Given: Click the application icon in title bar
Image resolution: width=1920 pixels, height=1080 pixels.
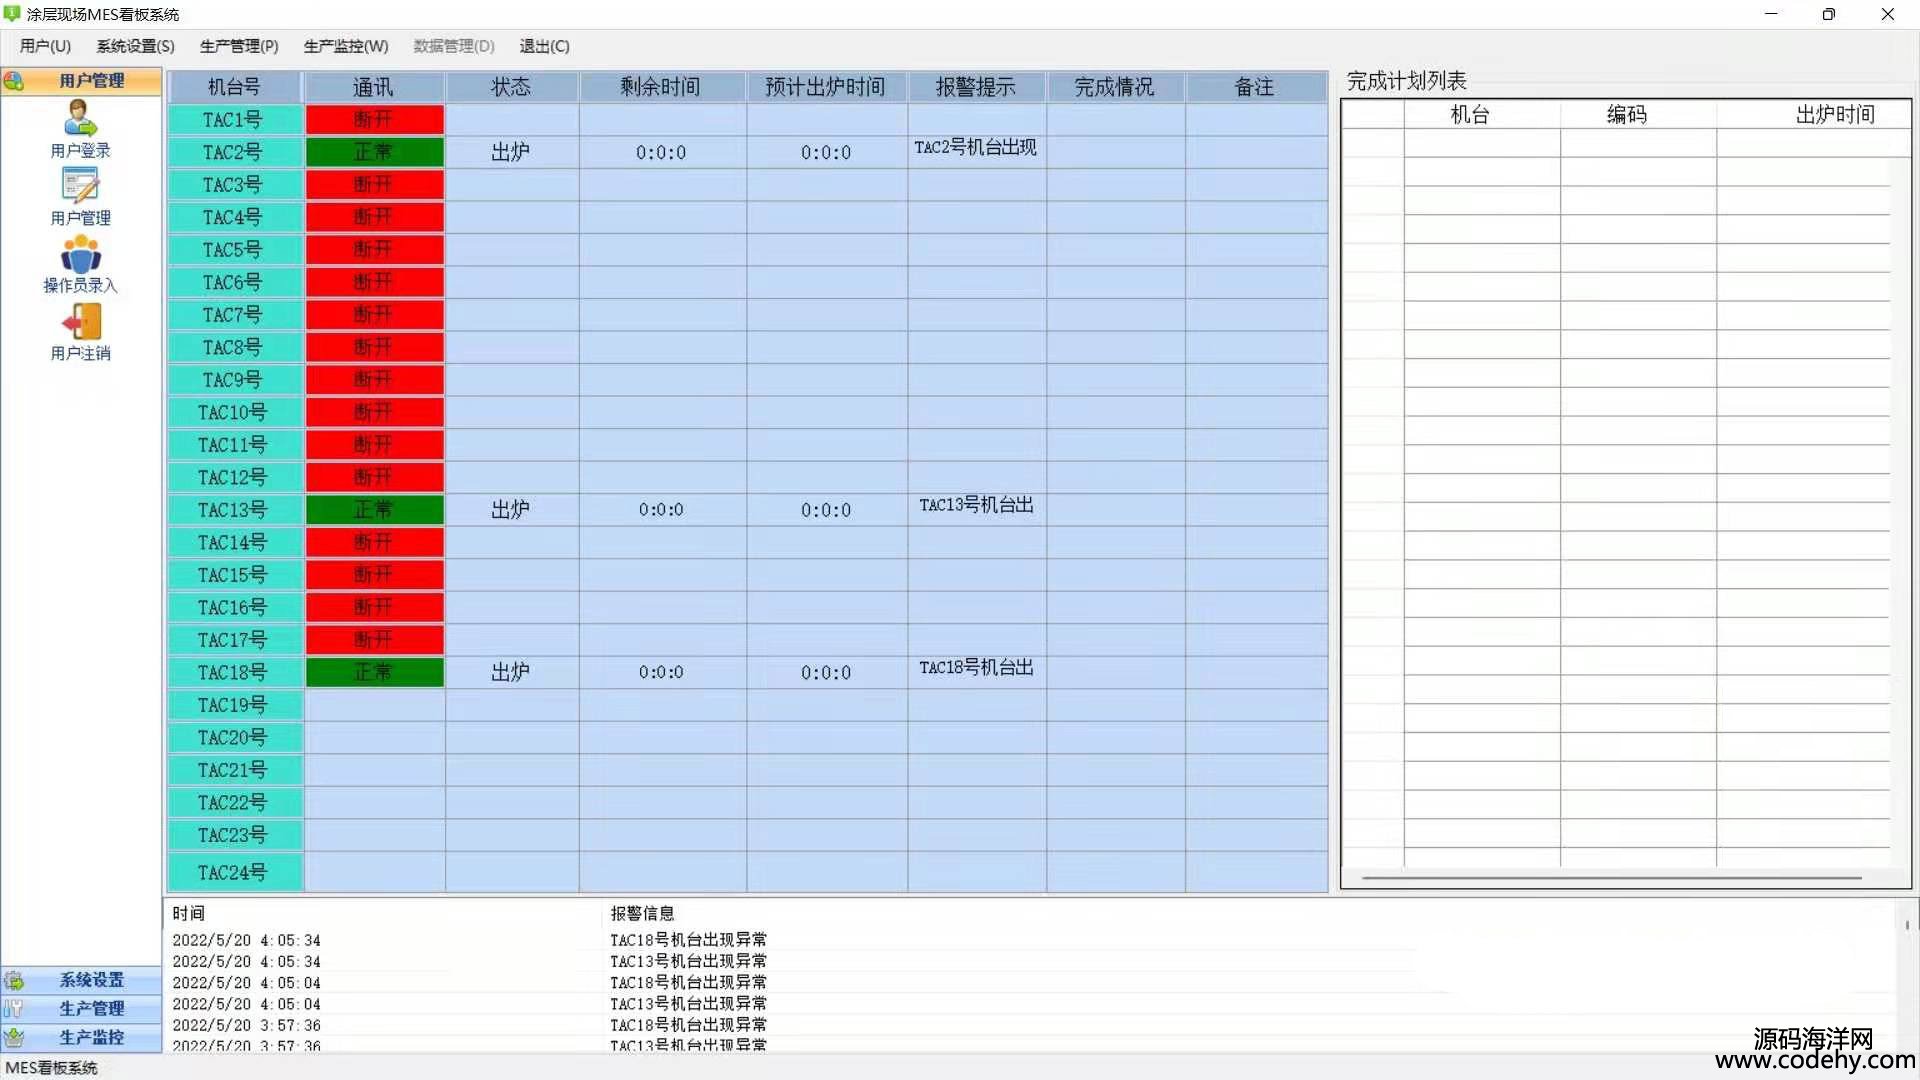Looking at the screenshot, I should [12, 14].
